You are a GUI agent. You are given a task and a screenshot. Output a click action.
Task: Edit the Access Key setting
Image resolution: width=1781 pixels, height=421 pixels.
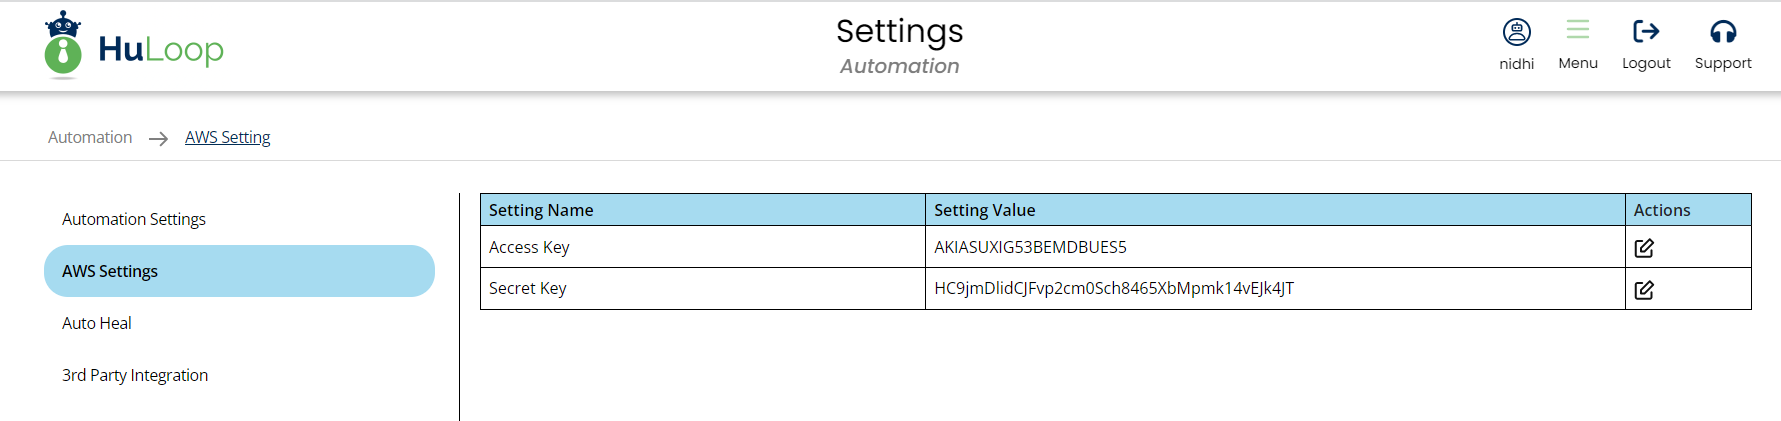(x=1643, y=248)
